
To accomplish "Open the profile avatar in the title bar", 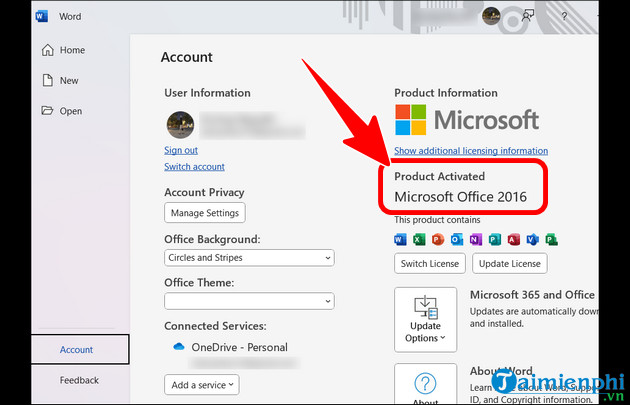I will 491,16.
